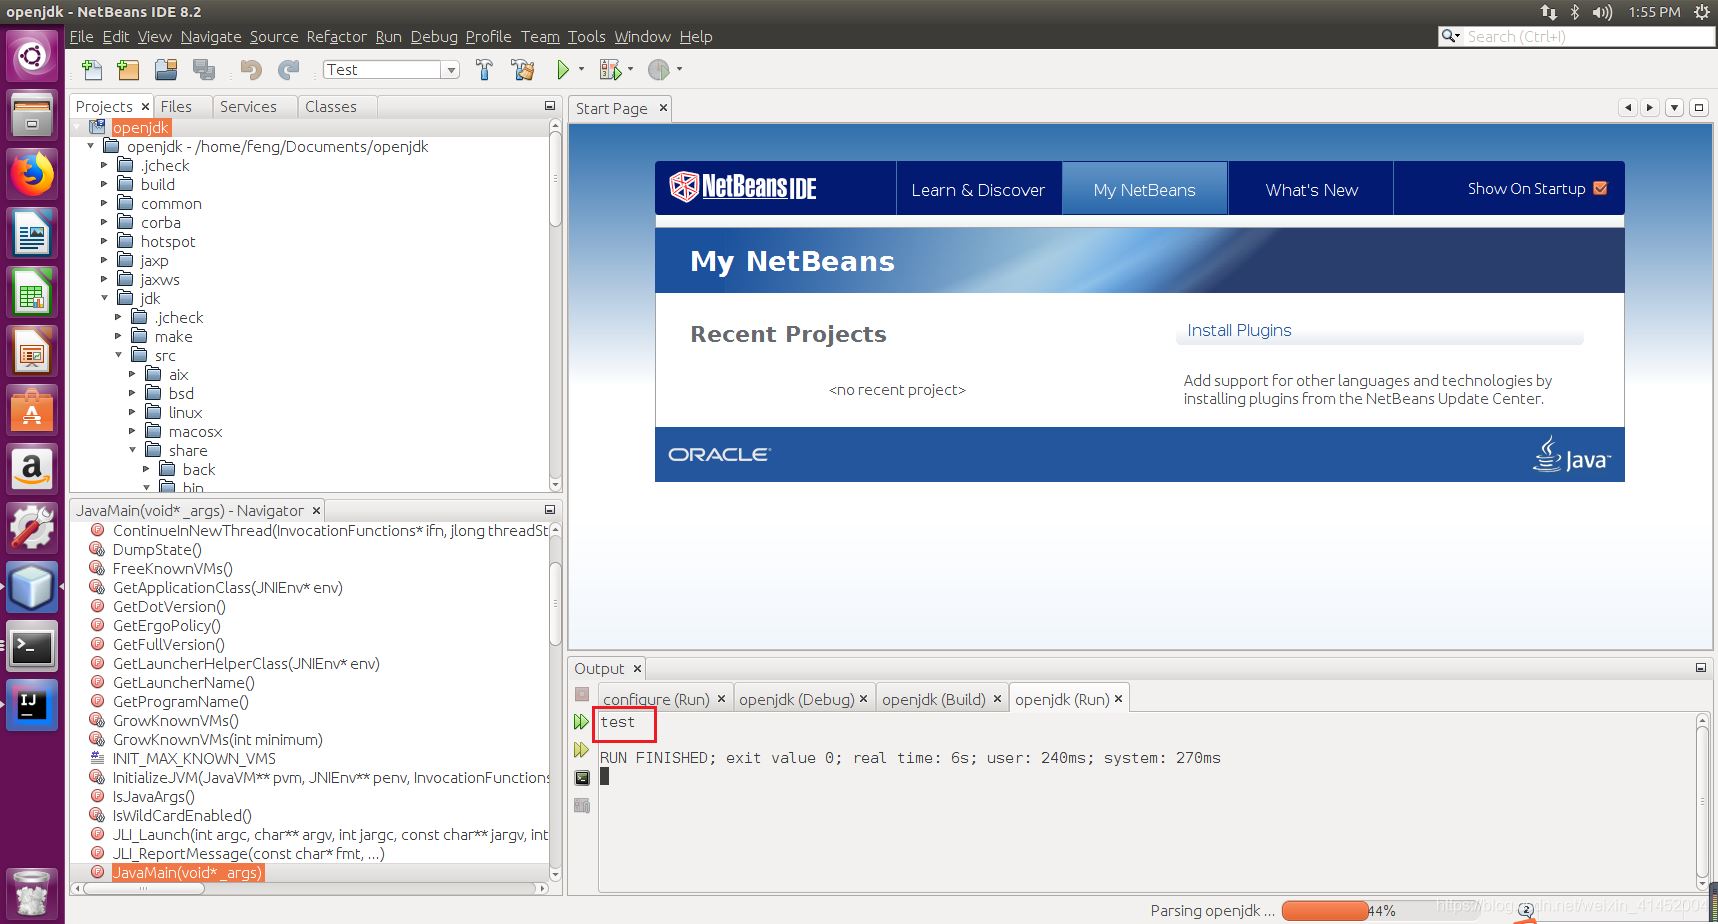Screen dimensions: 1718x924
Task: Click the Clean and Build Project icon
Action: pyautogui.click(x=522, y=70)
